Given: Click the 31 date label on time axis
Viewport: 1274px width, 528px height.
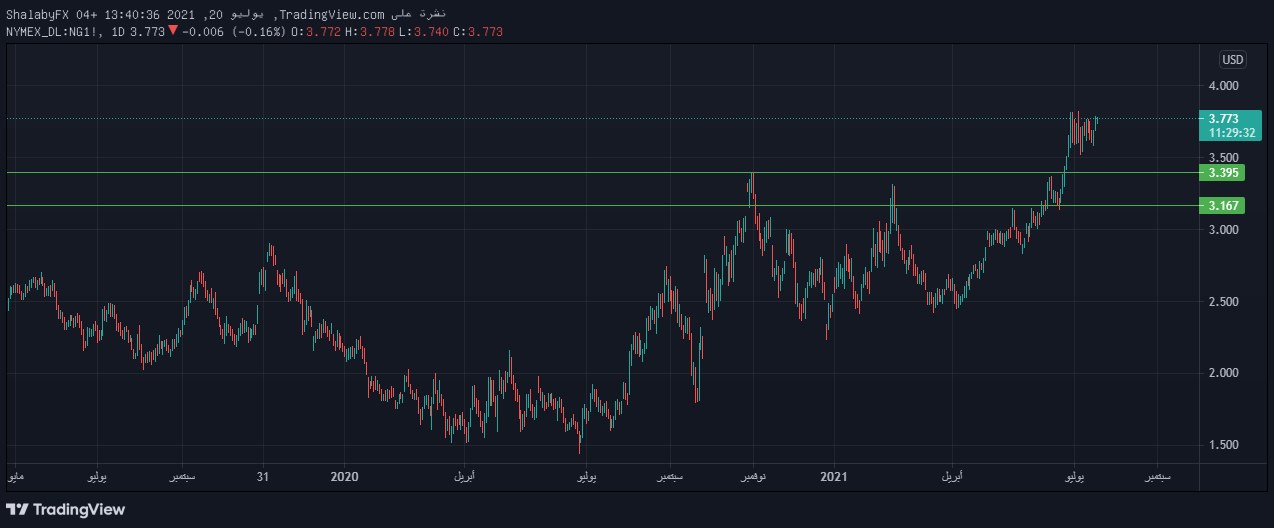Looking at the screenshot, I should coord(262,477).
